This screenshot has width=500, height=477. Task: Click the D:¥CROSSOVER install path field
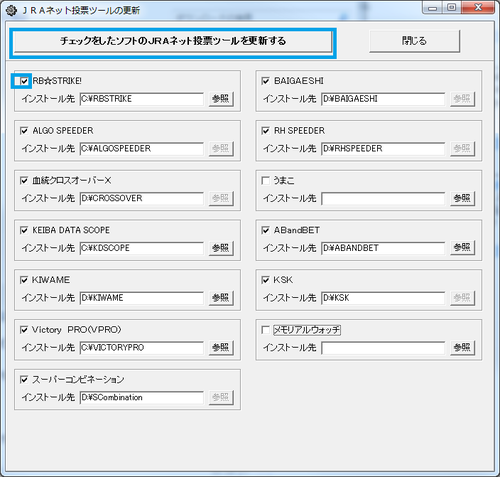[x=142, y=199]
